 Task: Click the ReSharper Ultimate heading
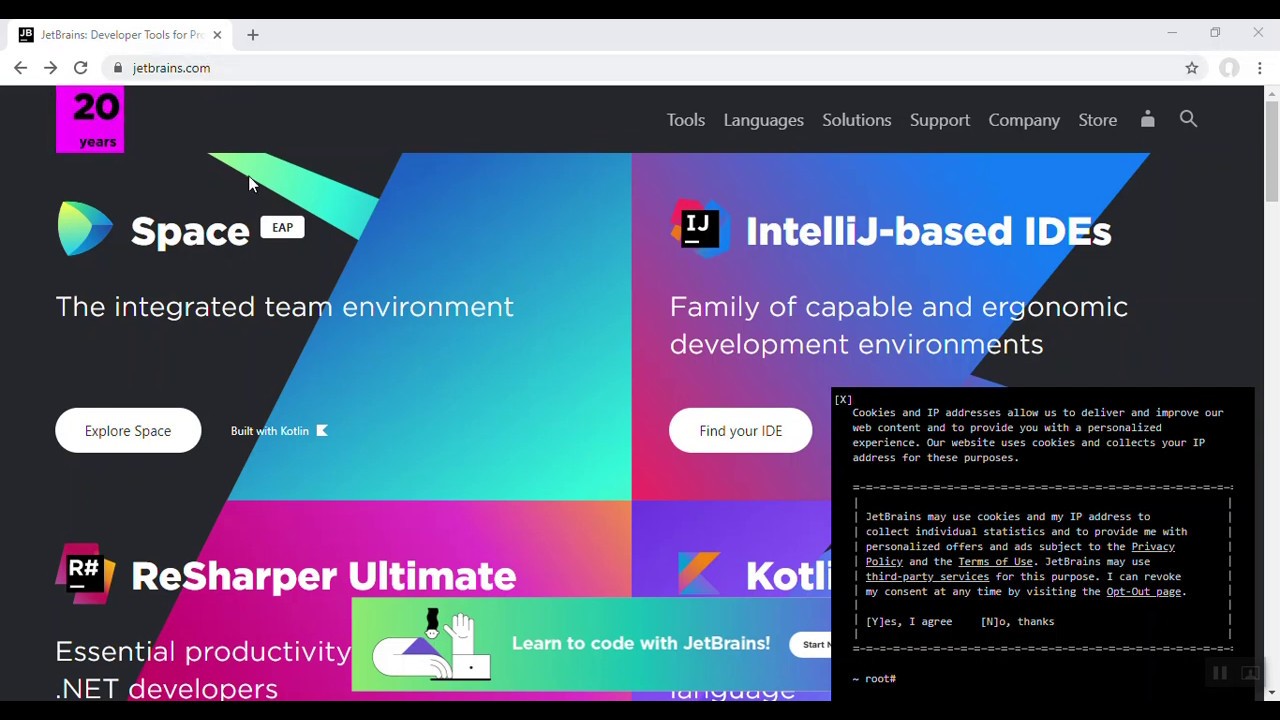[324, 577]
